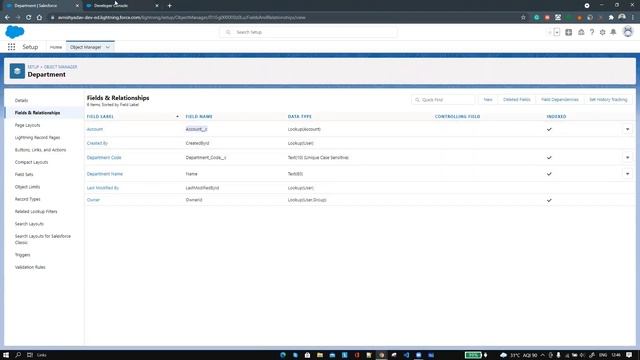The image size is (640, 360).
Task: Open Related Lookup Filters
Action: (36, 211)
